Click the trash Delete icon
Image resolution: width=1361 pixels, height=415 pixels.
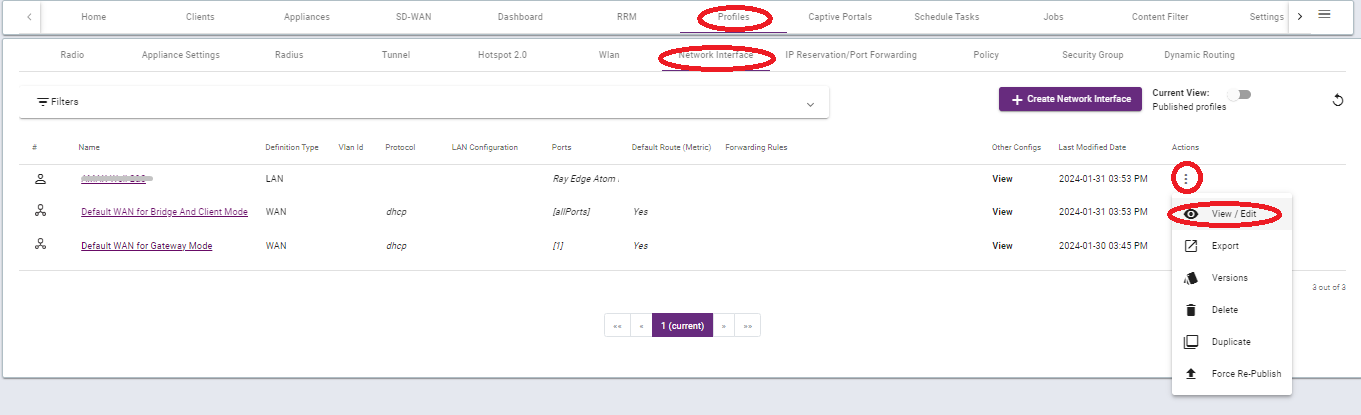pos(1190,310)
